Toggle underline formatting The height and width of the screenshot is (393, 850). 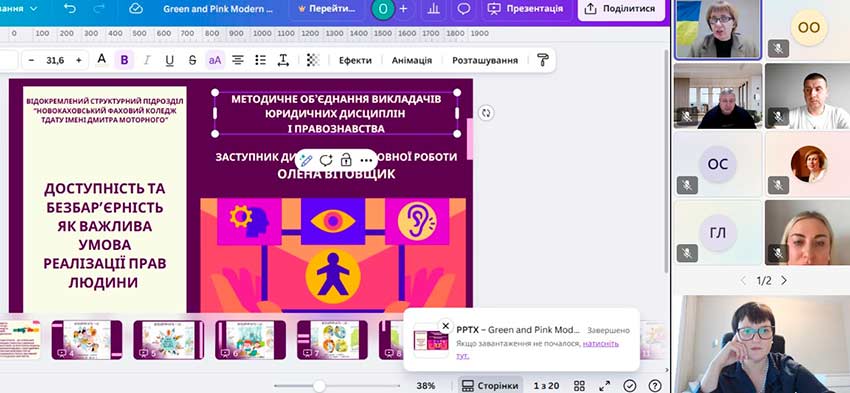170,60
